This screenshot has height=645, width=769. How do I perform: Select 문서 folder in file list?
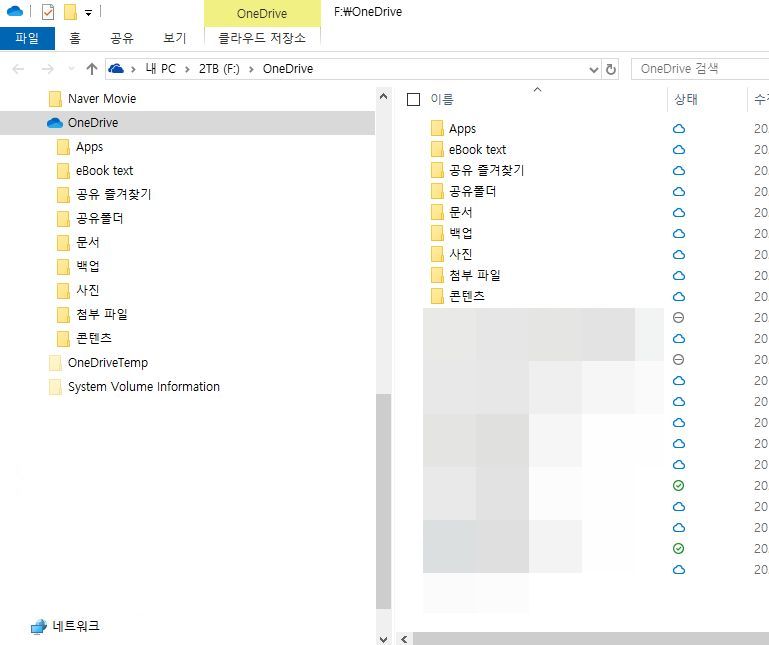[x=461, y=212]
